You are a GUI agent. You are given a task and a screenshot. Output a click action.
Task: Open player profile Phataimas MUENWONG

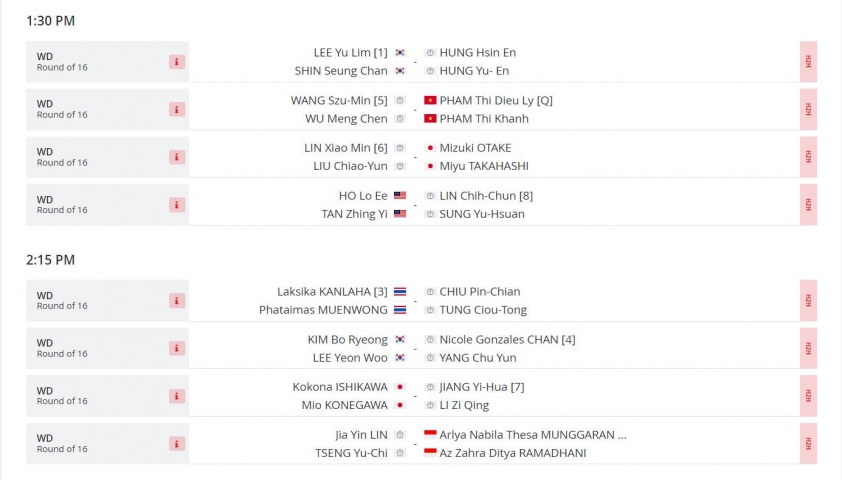[x=323, y=310]
